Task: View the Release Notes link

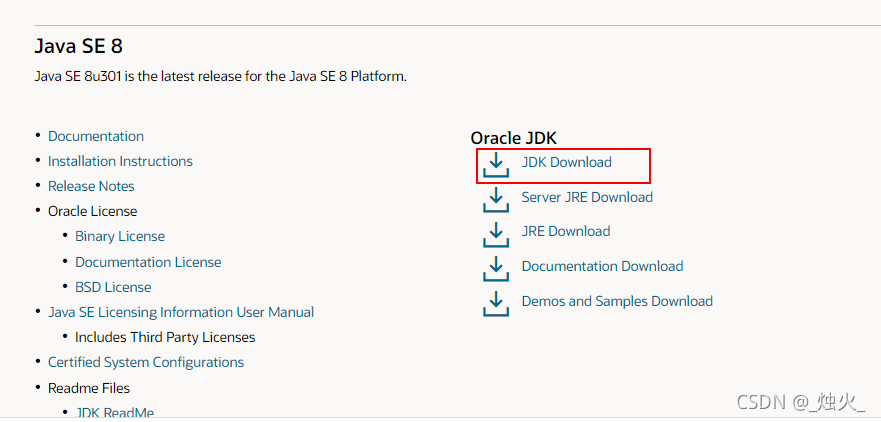Action: click(91, 186)
